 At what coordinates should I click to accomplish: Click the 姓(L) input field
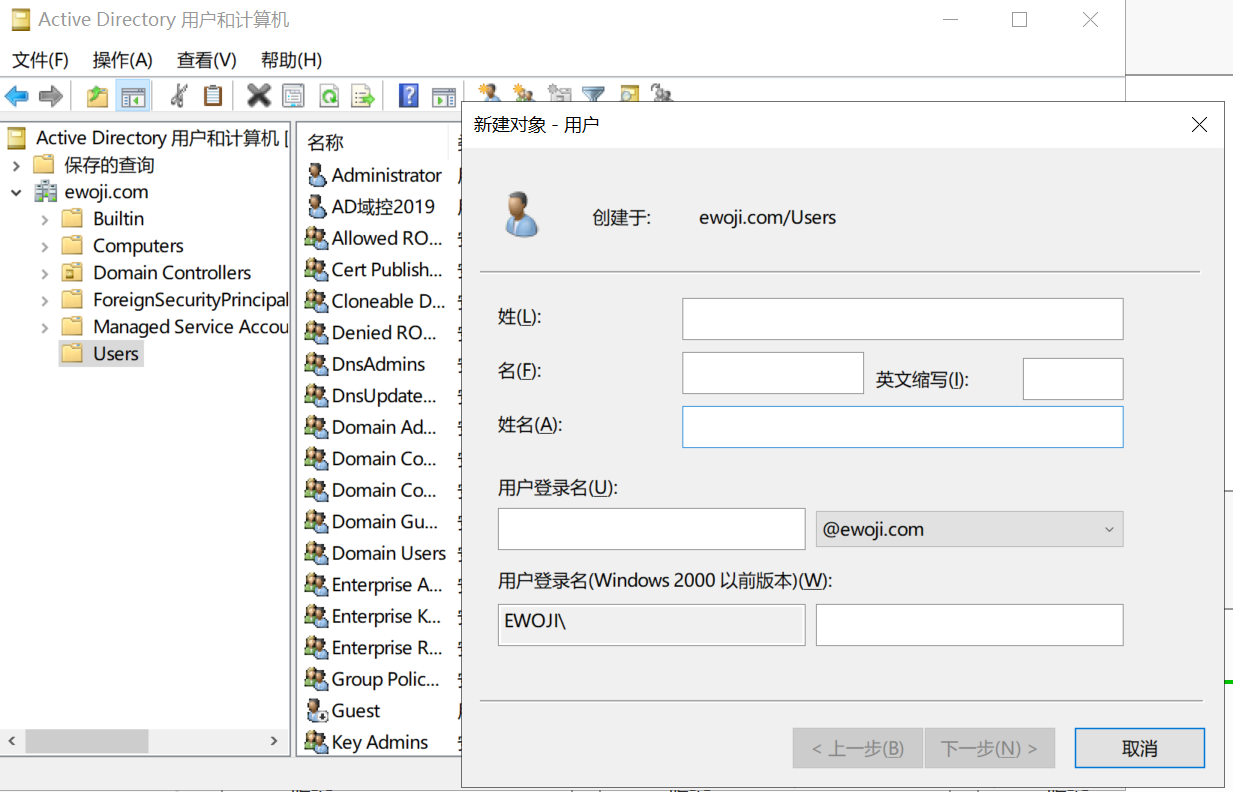tap(903, 319)
